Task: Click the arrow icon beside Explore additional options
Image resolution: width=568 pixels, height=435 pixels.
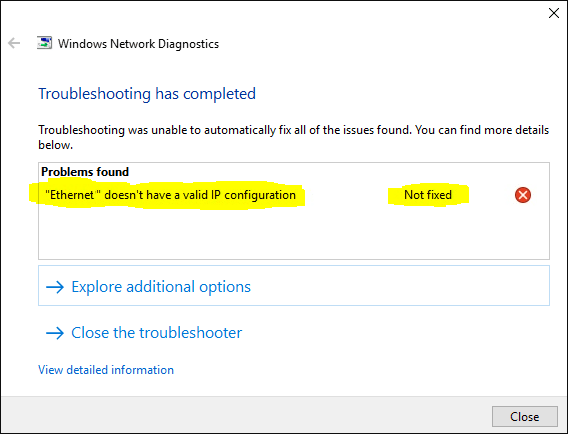Action: point(55,287)
